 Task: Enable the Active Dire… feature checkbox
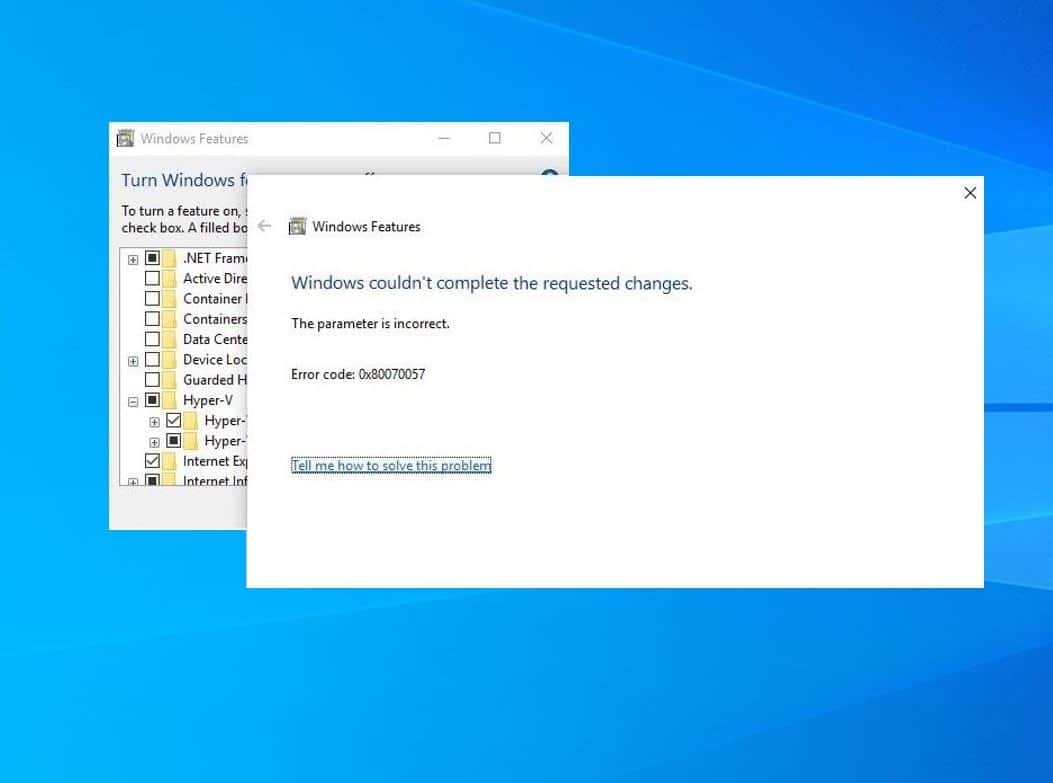click(152, 278)
